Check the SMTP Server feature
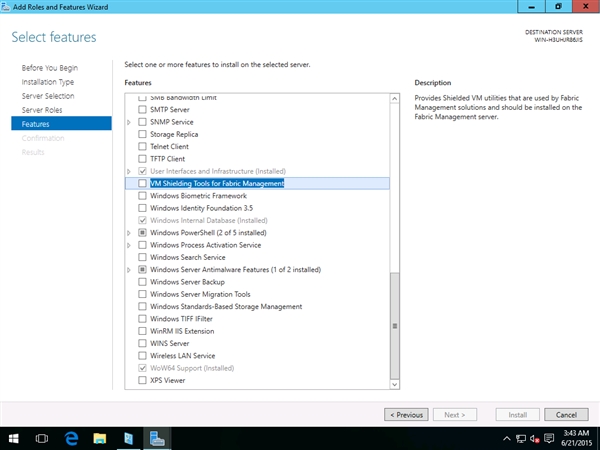 coord(142,110)
